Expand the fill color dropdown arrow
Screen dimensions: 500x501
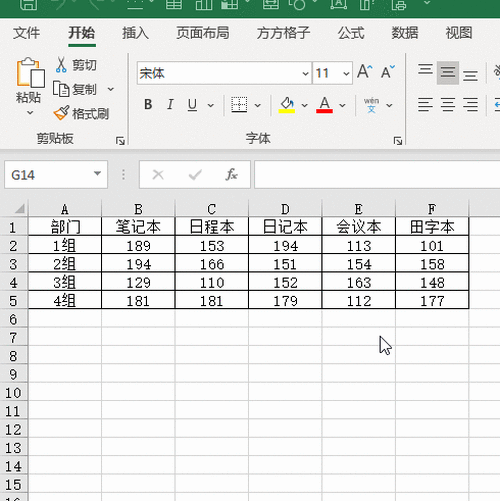point(304,105)
